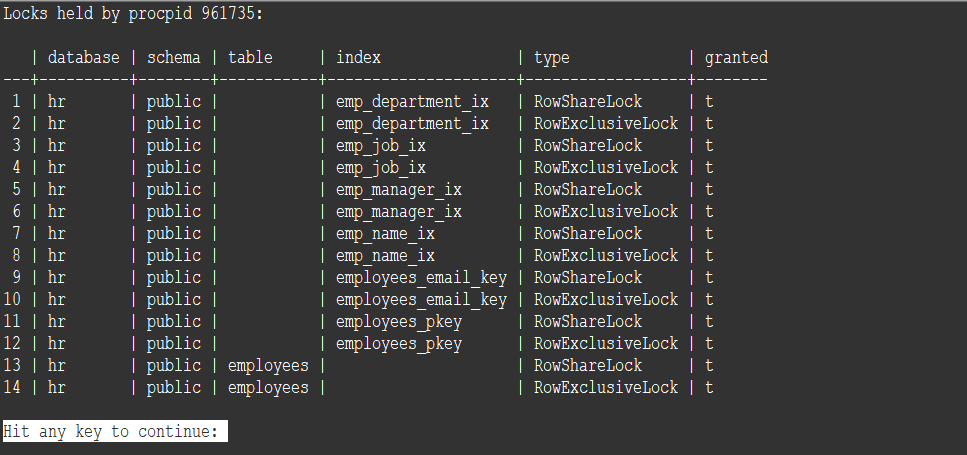
Task: Click RowExclusiveLock in row 12
Action: [606, 343]
